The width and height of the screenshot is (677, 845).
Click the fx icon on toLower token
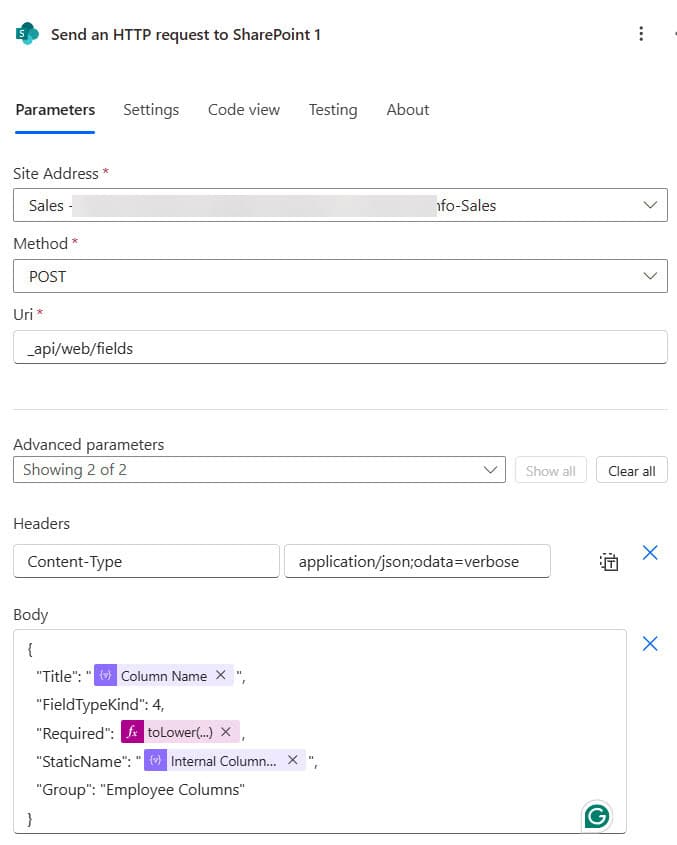point(132,732)
